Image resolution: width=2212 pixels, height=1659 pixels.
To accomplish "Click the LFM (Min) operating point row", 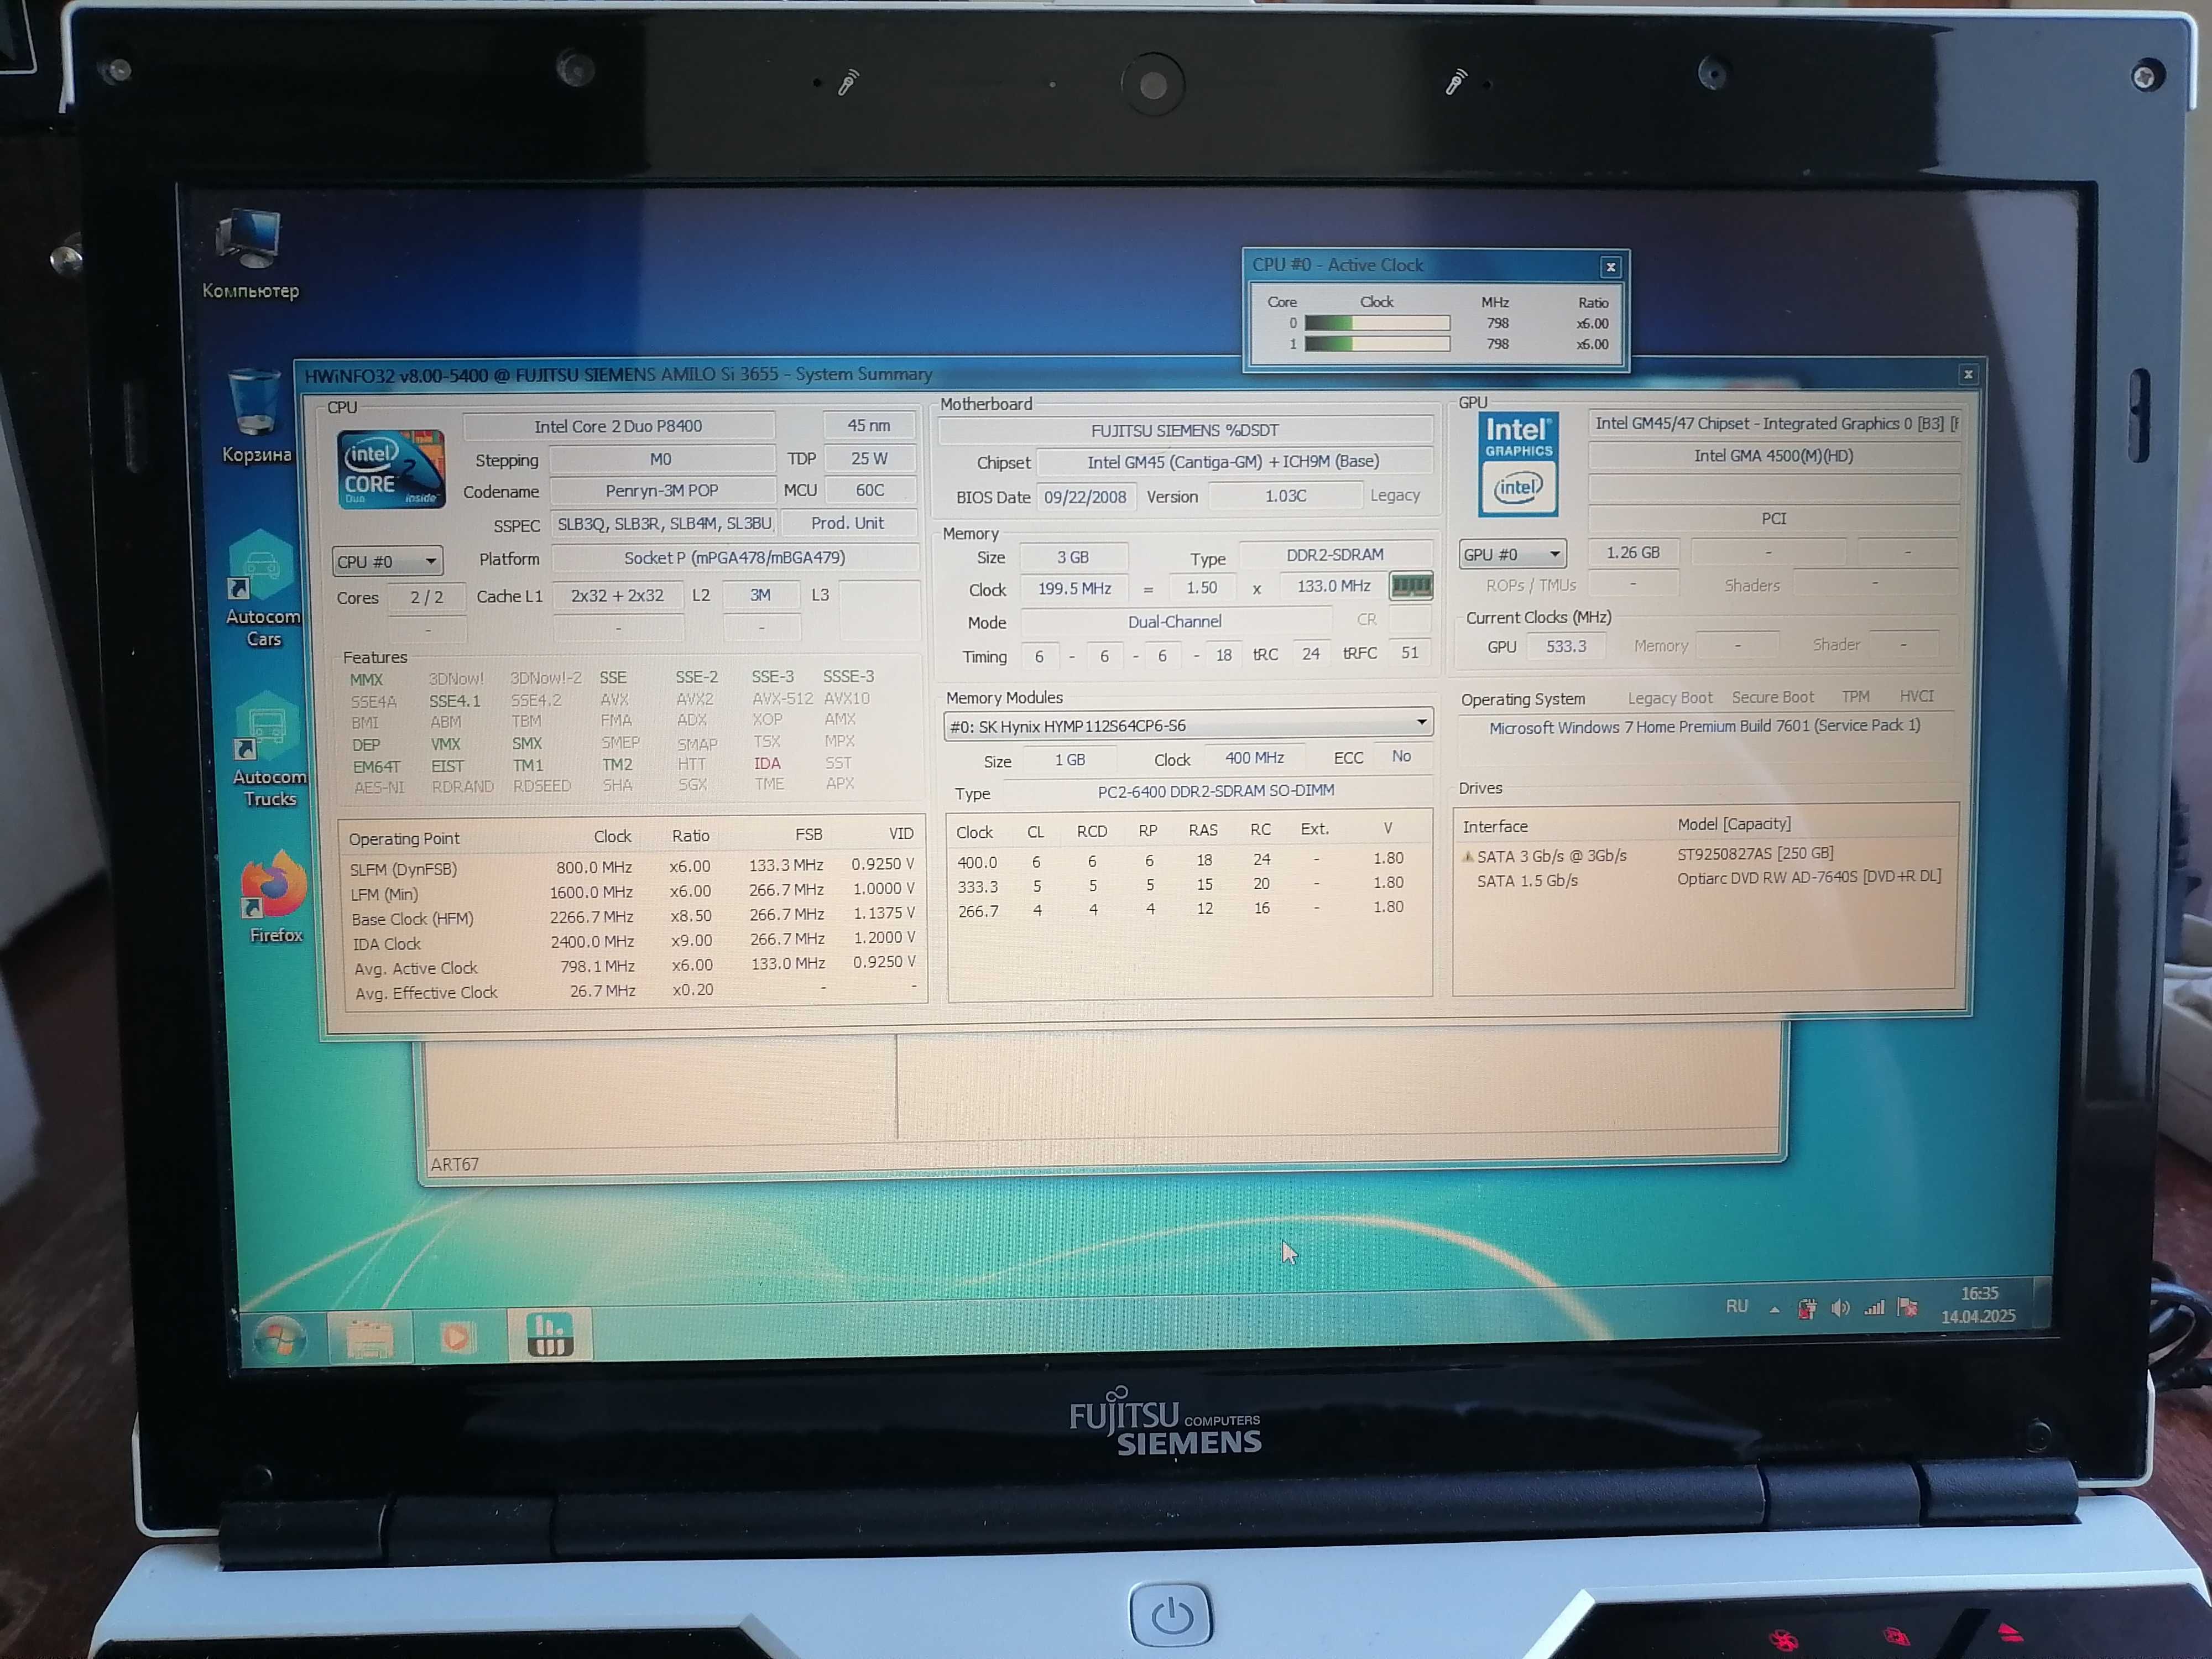I will pos(633,891).
